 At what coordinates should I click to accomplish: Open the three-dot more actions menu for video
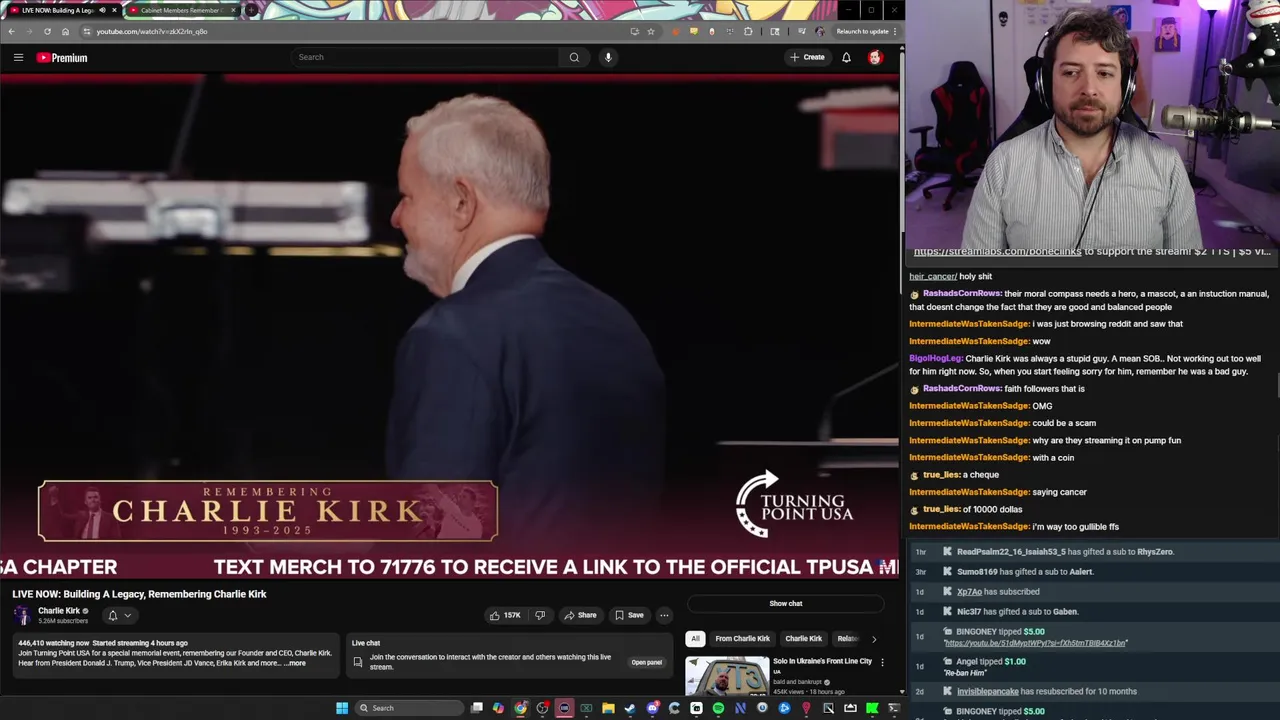click(664, 615)
